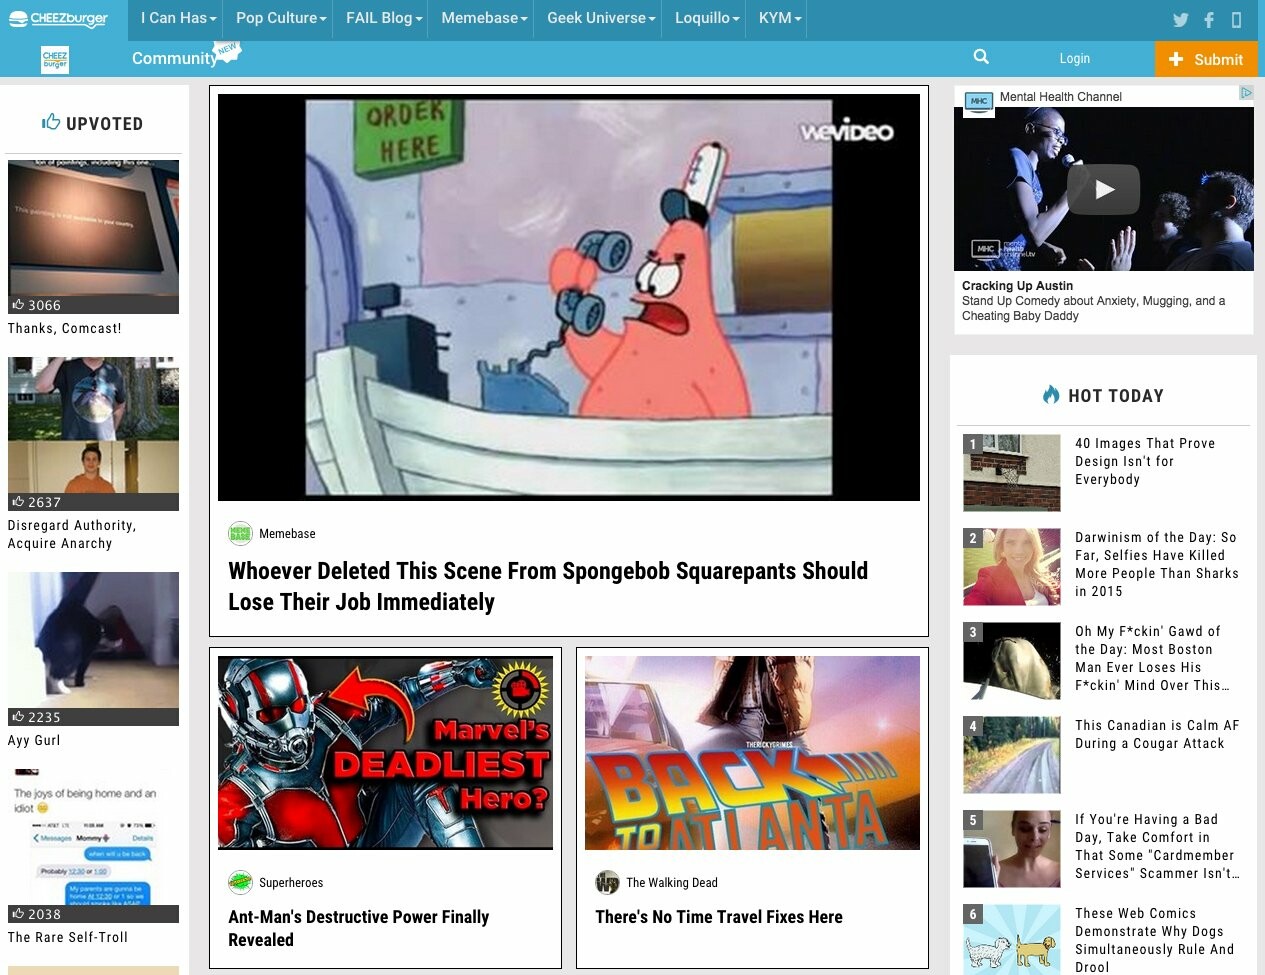Click The Walking Dead channel icon

[607, 882]
